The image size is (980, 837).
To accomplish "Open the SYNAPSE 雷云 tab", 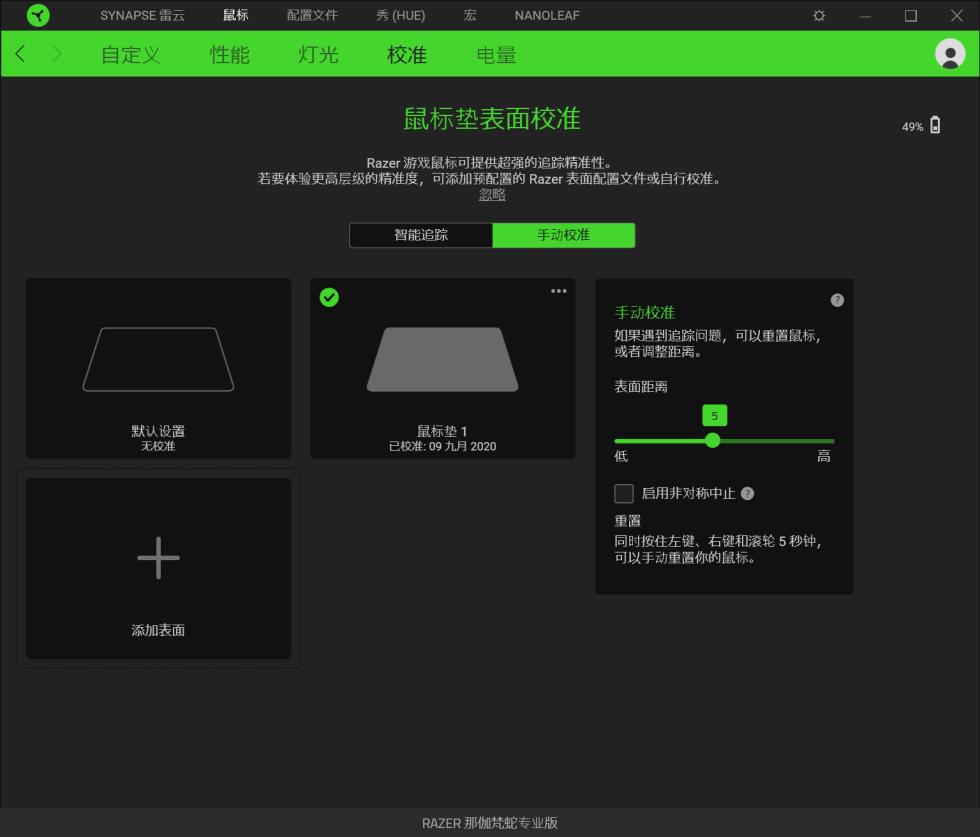I will [142, 16].
